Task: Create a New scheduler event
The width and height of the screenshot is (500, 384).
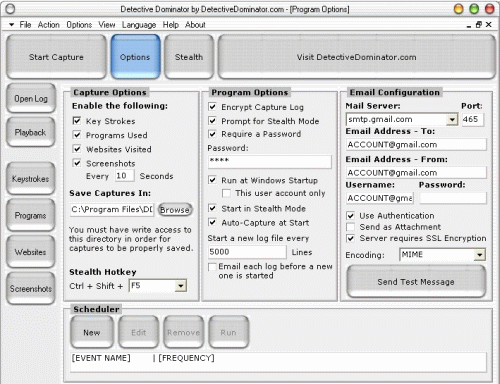Action: coord(92,332)
